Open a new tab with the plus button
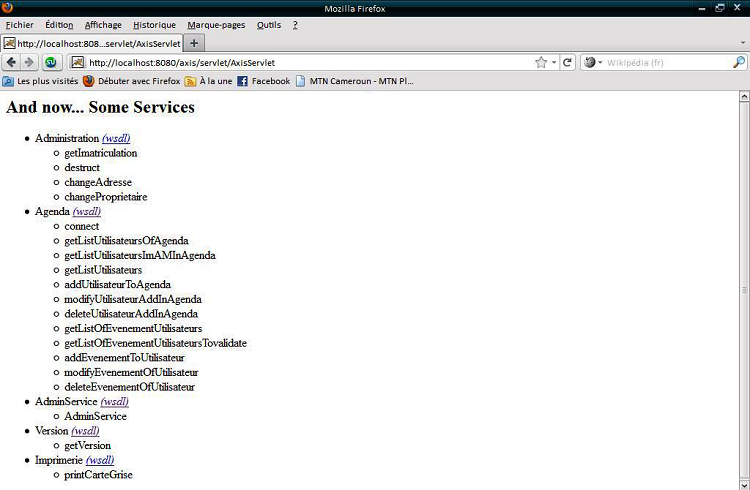 tap(194, 43)
